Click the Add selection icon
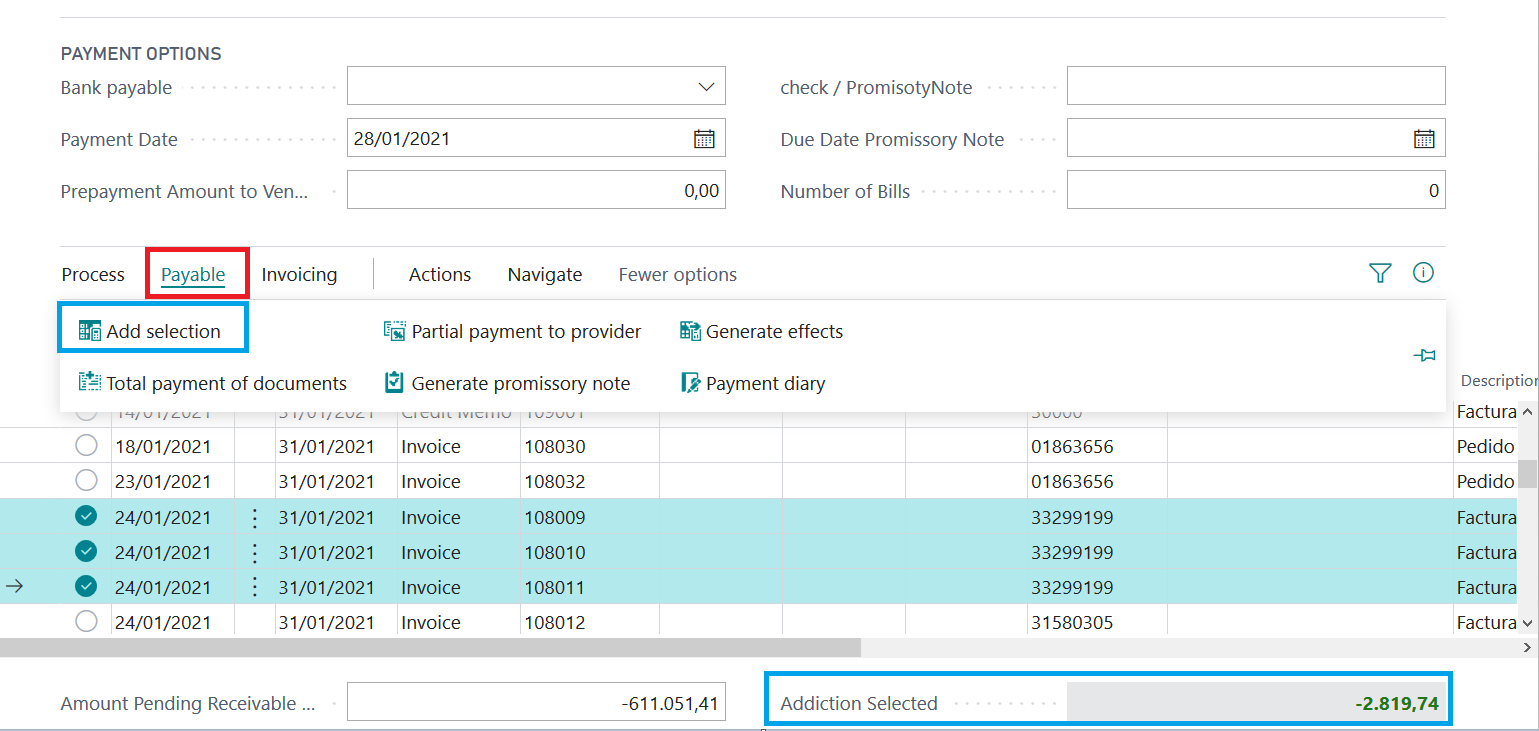 pyautogui.click(x=90, y=331)
